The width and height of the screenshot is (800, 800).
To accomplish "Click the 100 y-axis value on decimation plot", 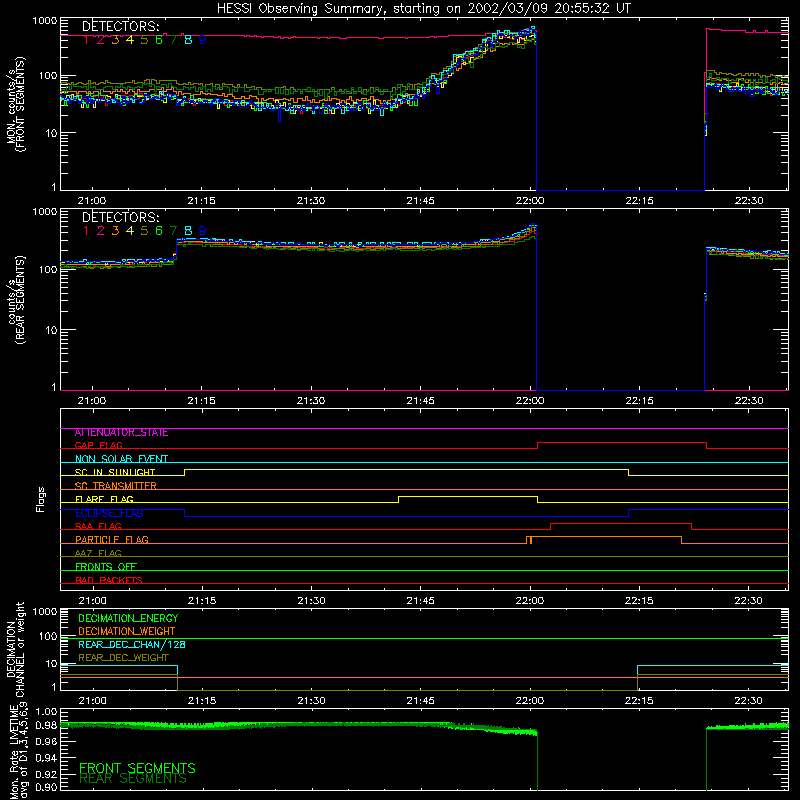I will click(48, 636).
